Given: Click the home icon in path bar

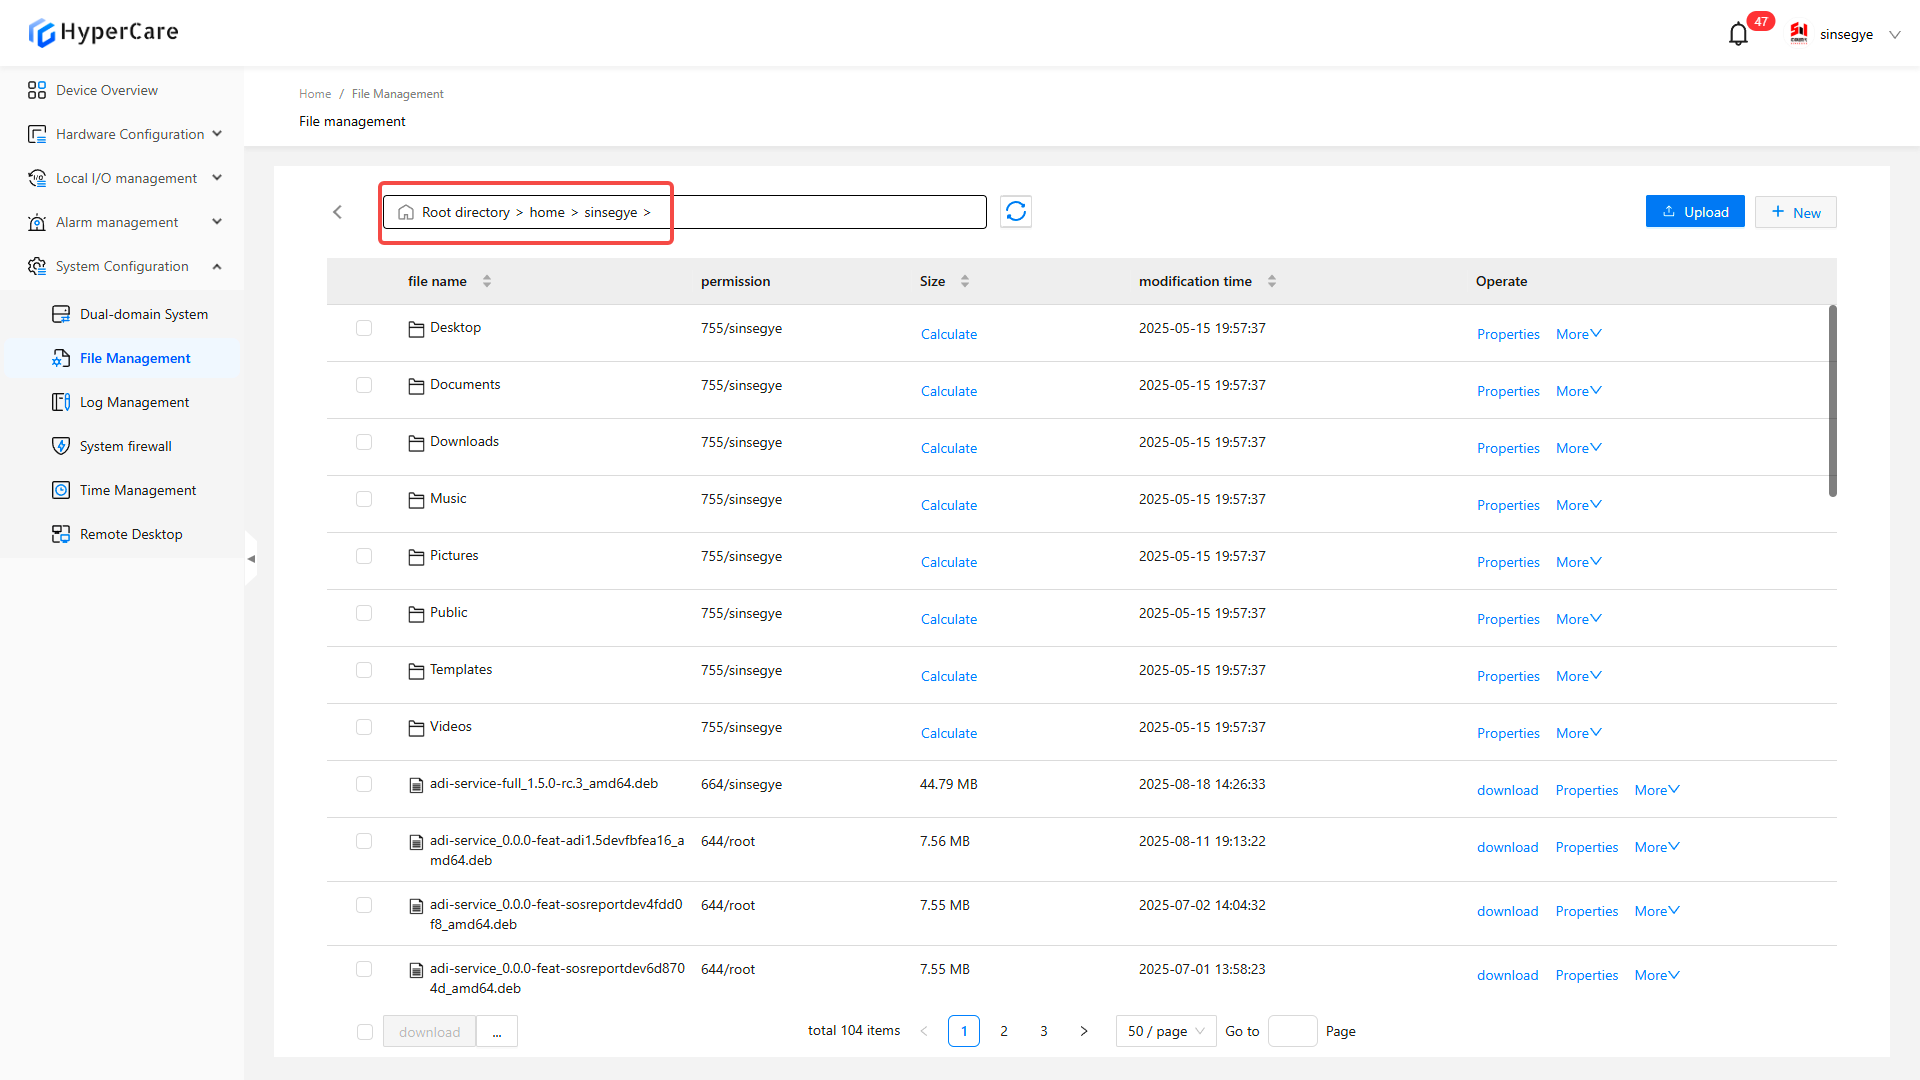Looking at the screenshot, I should click(406, 213).
